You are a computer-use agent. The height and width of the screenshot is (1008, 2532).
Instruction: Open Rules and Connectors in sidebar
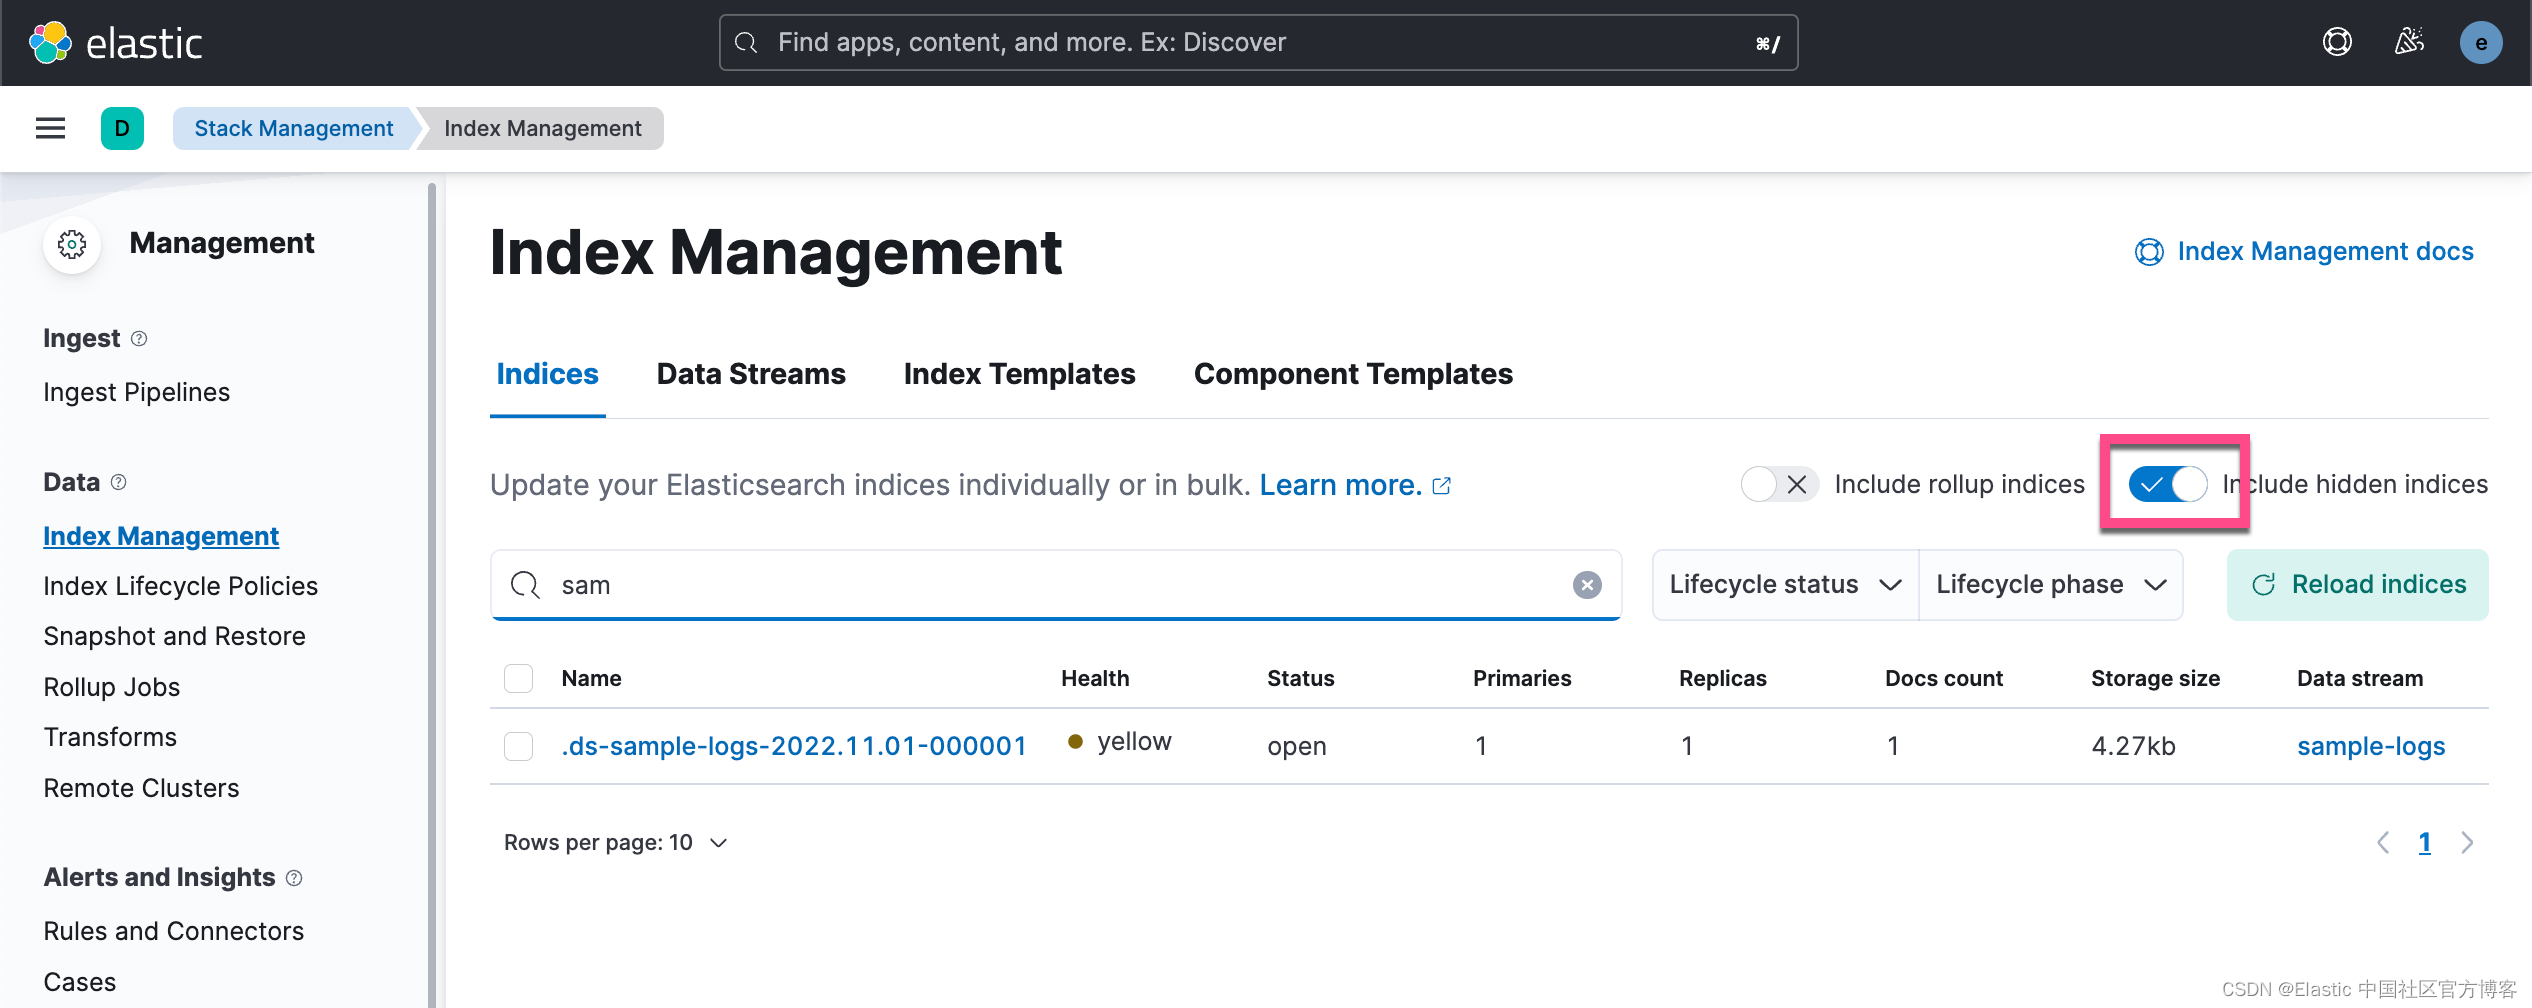174,932
